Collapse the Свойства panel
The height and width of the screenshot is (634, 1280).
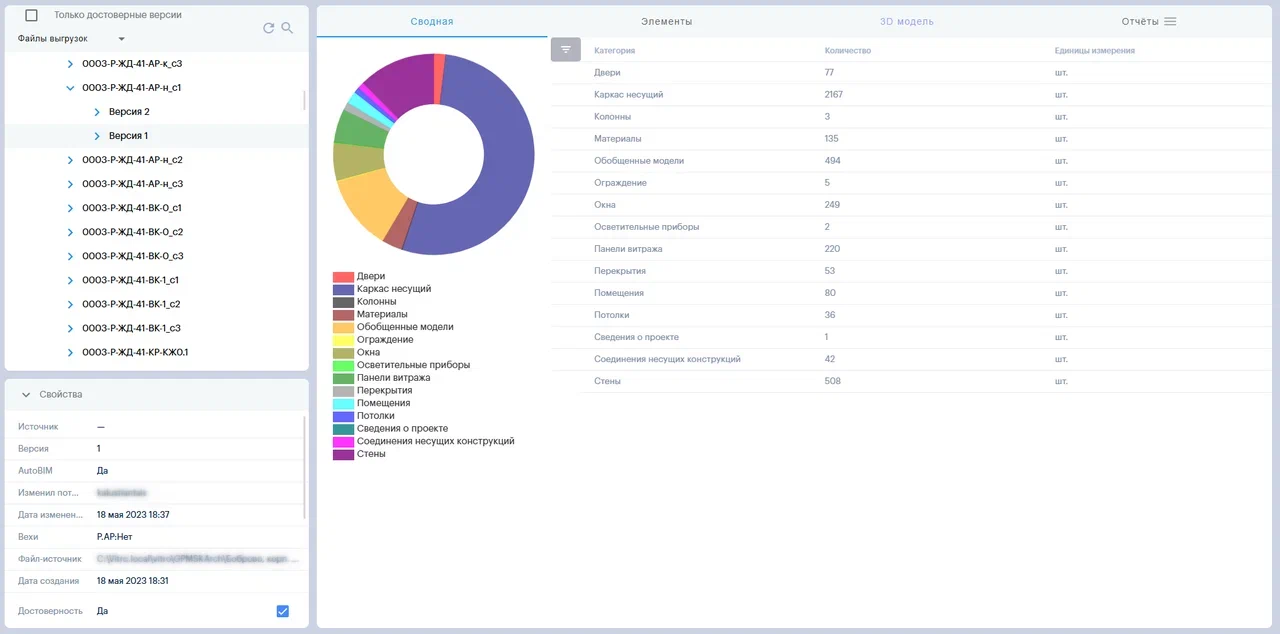(x=26, y=395)
